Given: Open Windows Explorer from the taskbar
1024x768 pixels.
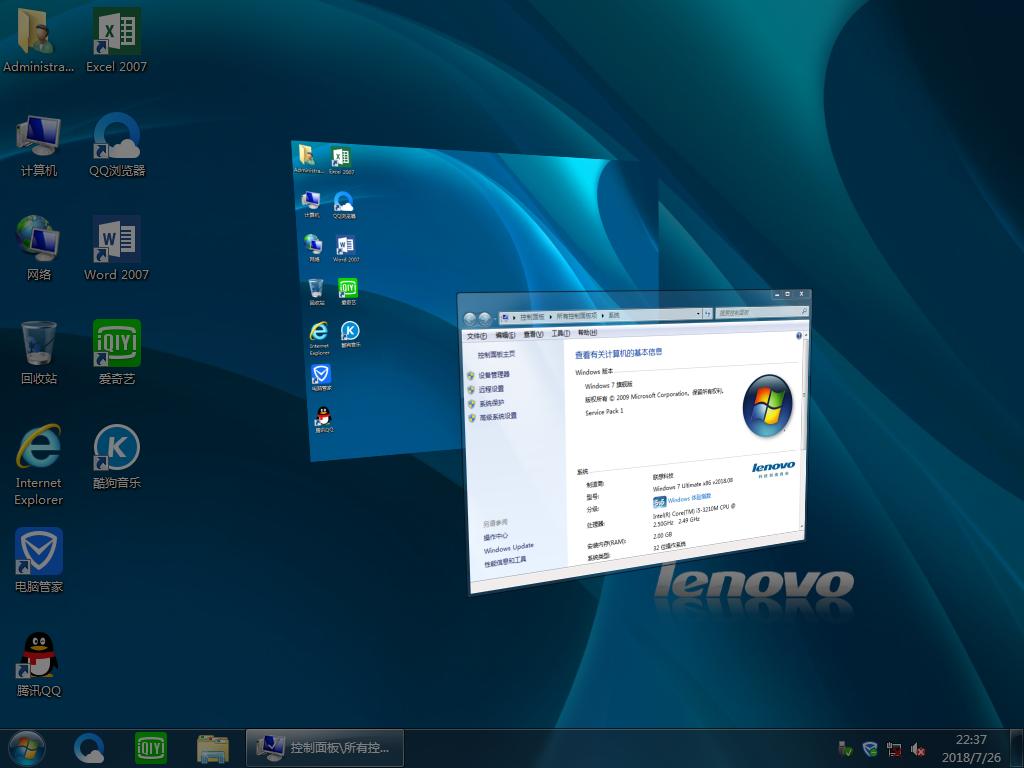Looking at the screenshot, I should pyautogui.click(x=213, y=747).
